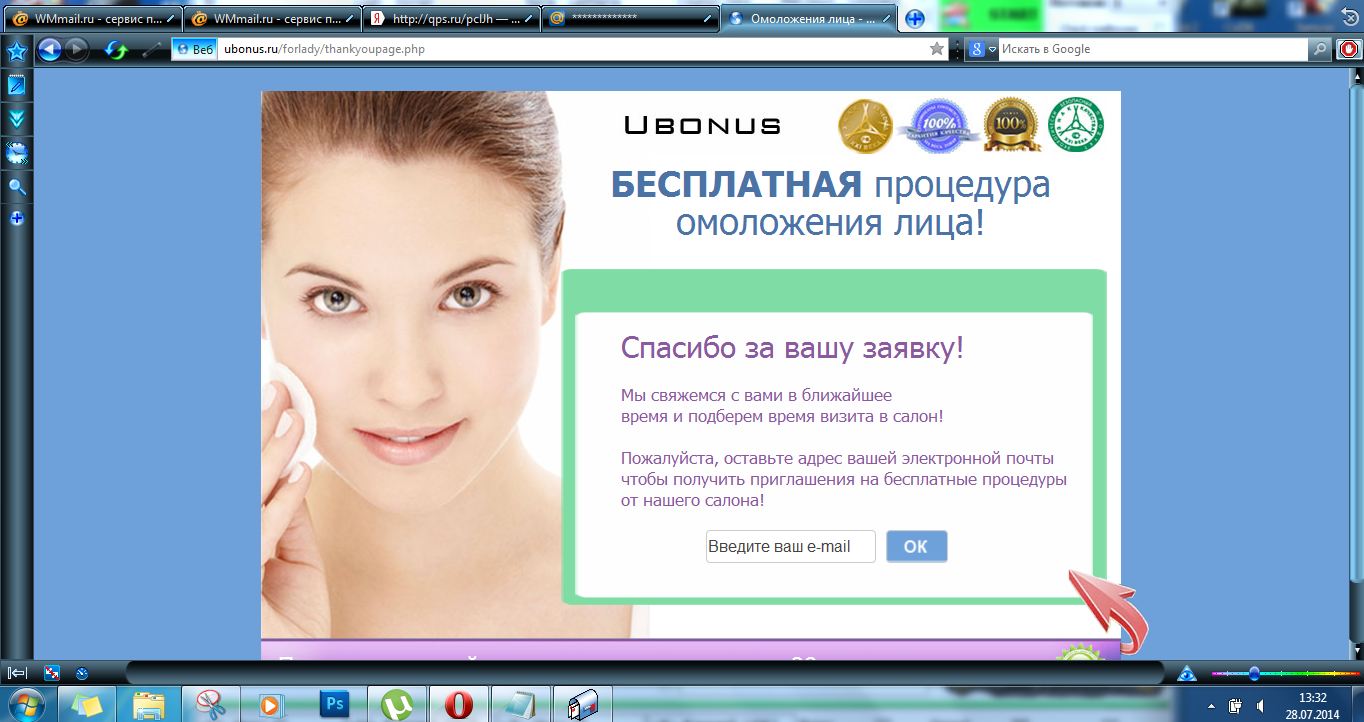Switch to the qps.ru tab
Image resolution: width=1364 pixels, height=722 pixels.
[x=450, y=18]
